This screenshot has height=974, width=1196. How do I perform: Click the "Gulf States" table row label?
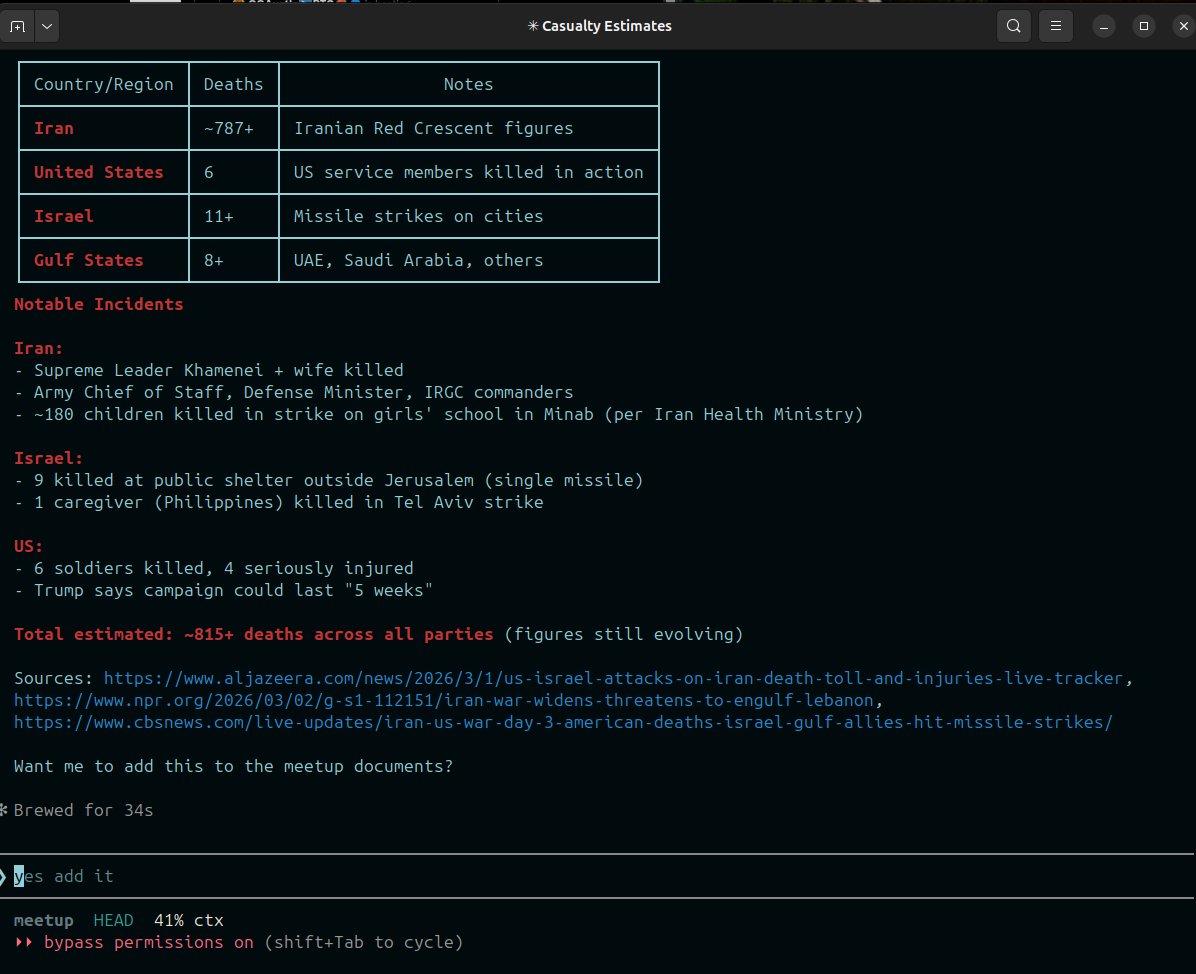coord(88,260)
